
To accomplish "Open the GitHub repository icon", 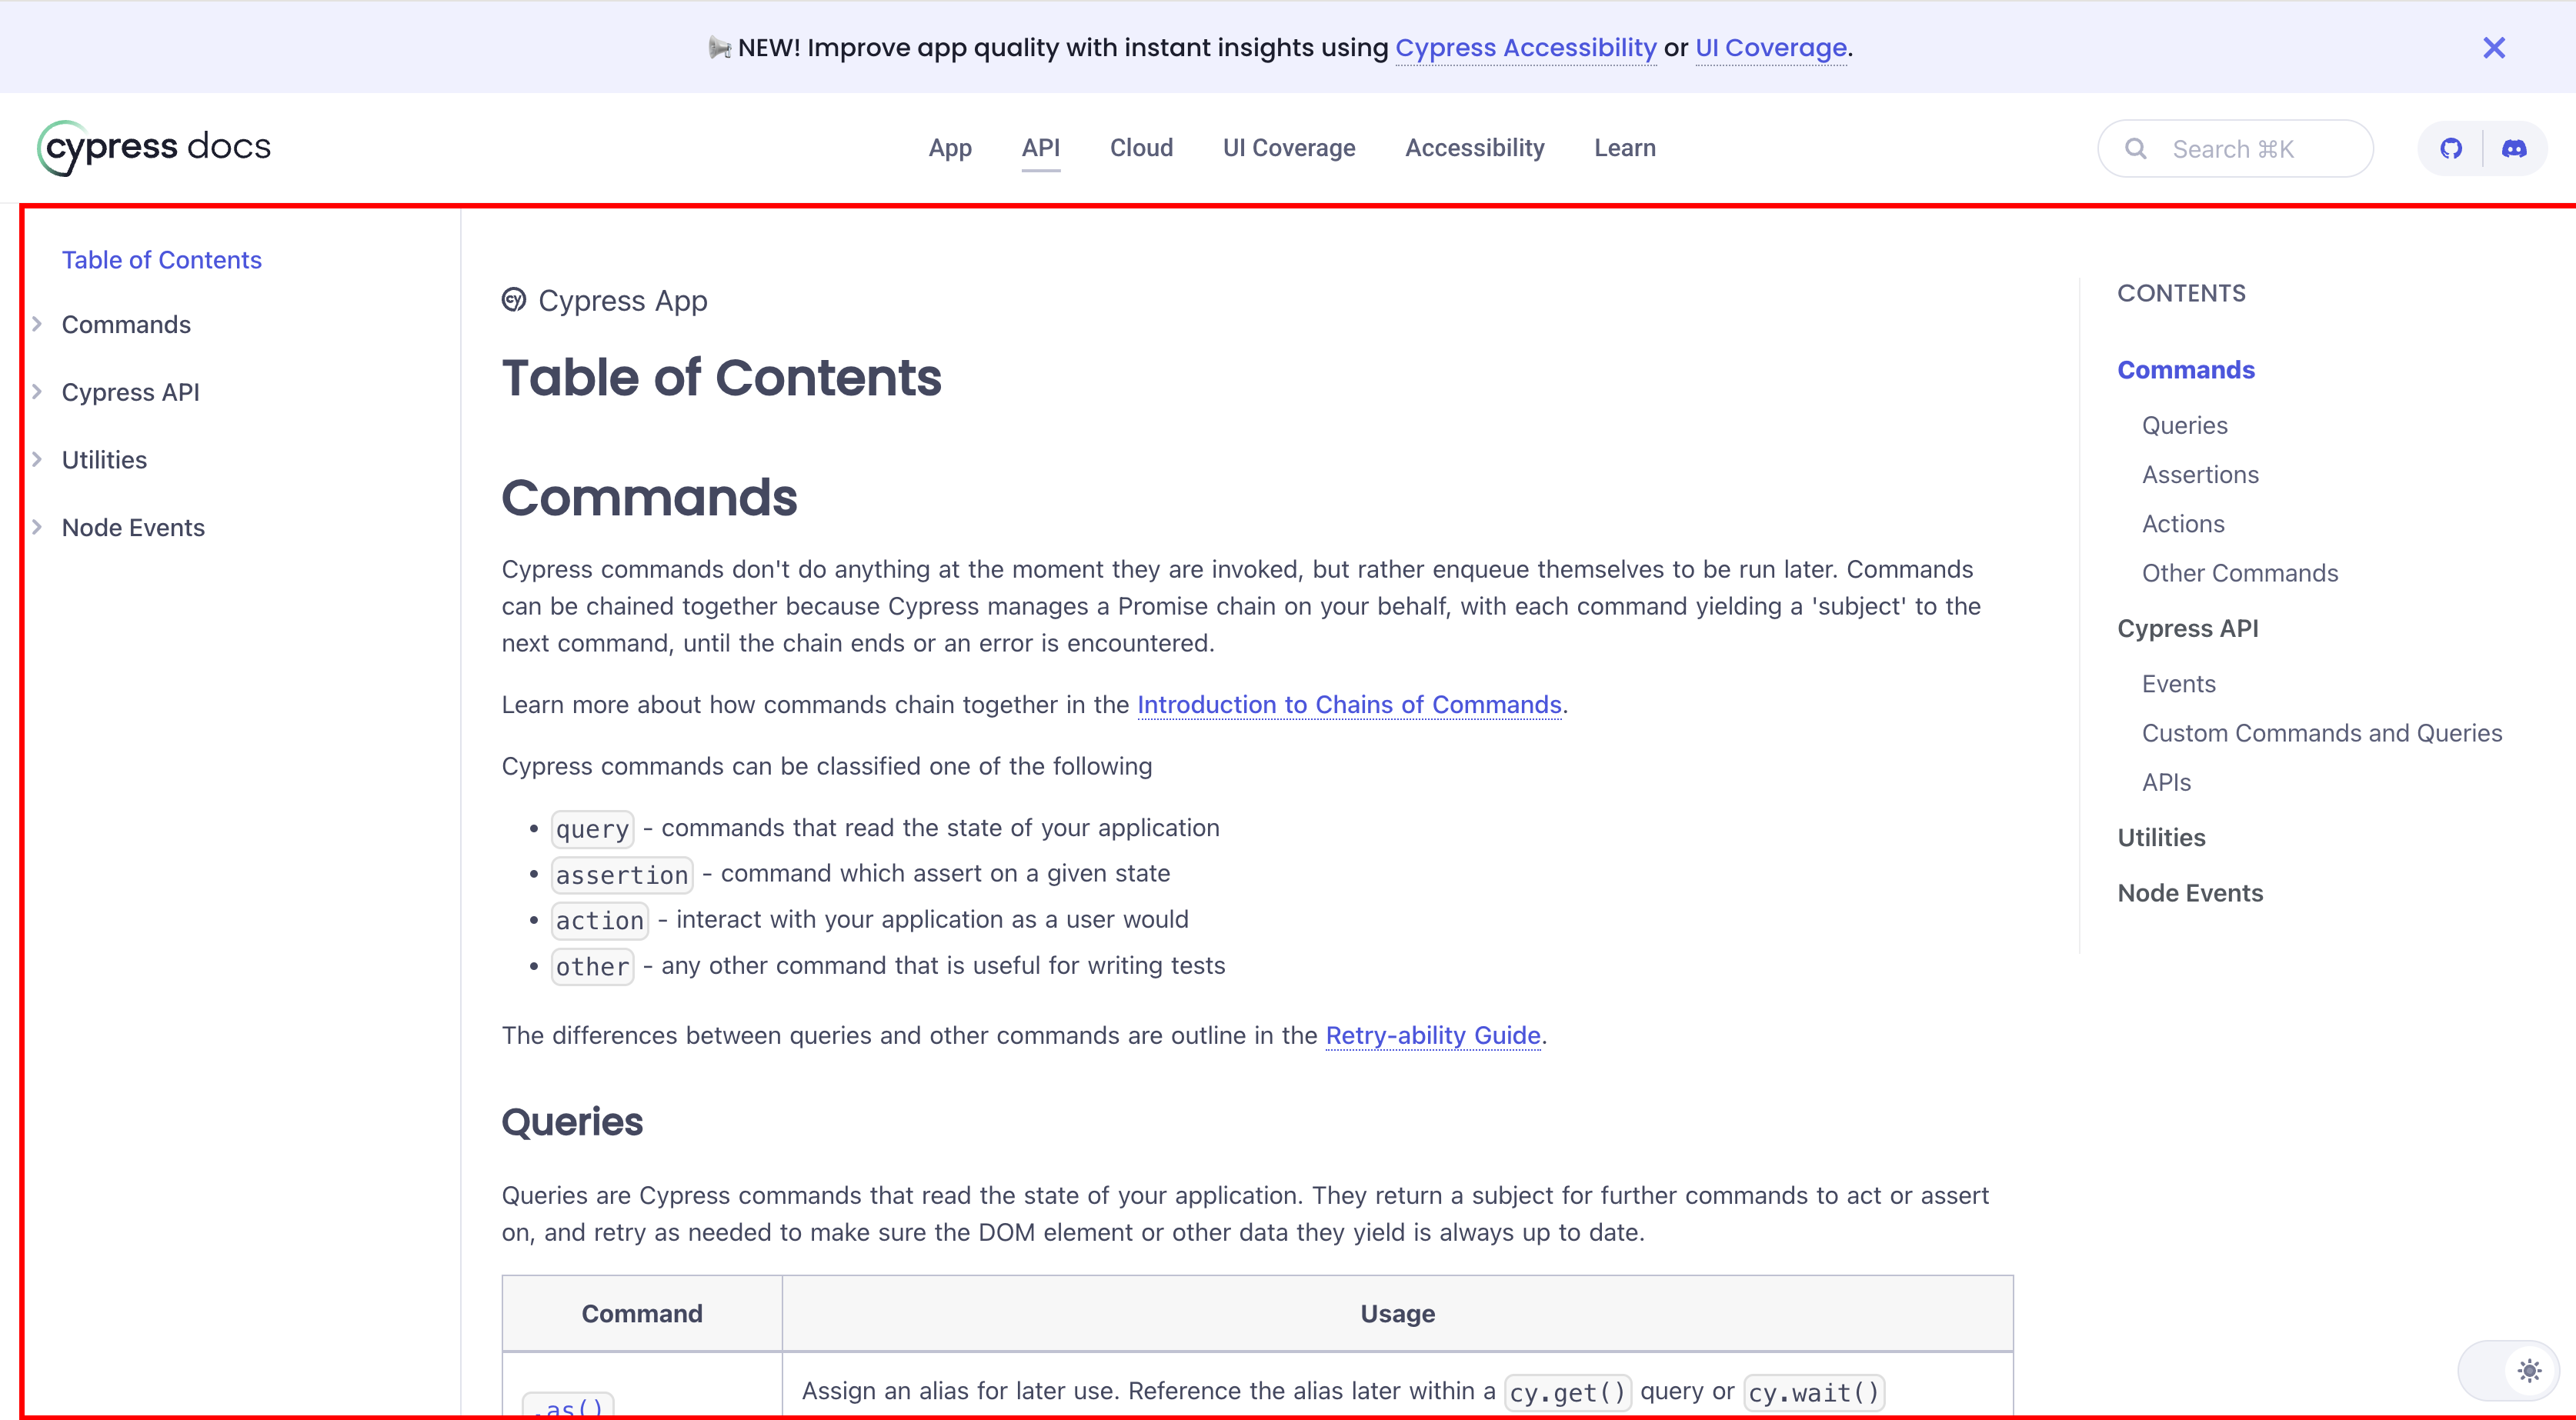I will coord(2451,149).
